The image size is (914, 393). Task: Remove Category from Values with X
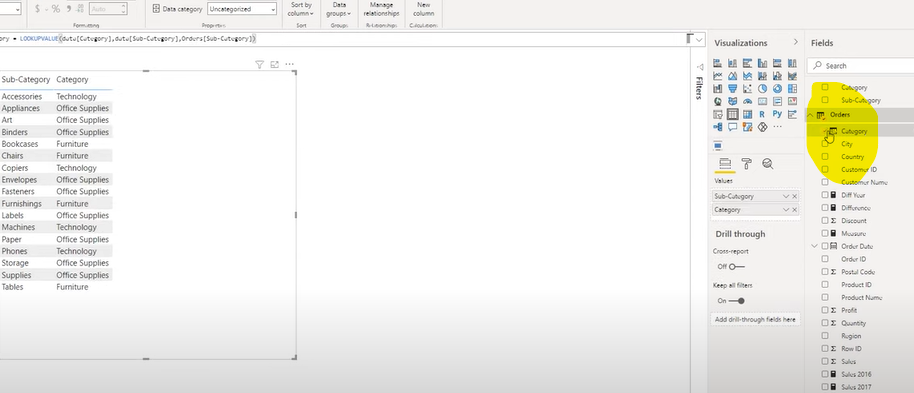point(795,210)
